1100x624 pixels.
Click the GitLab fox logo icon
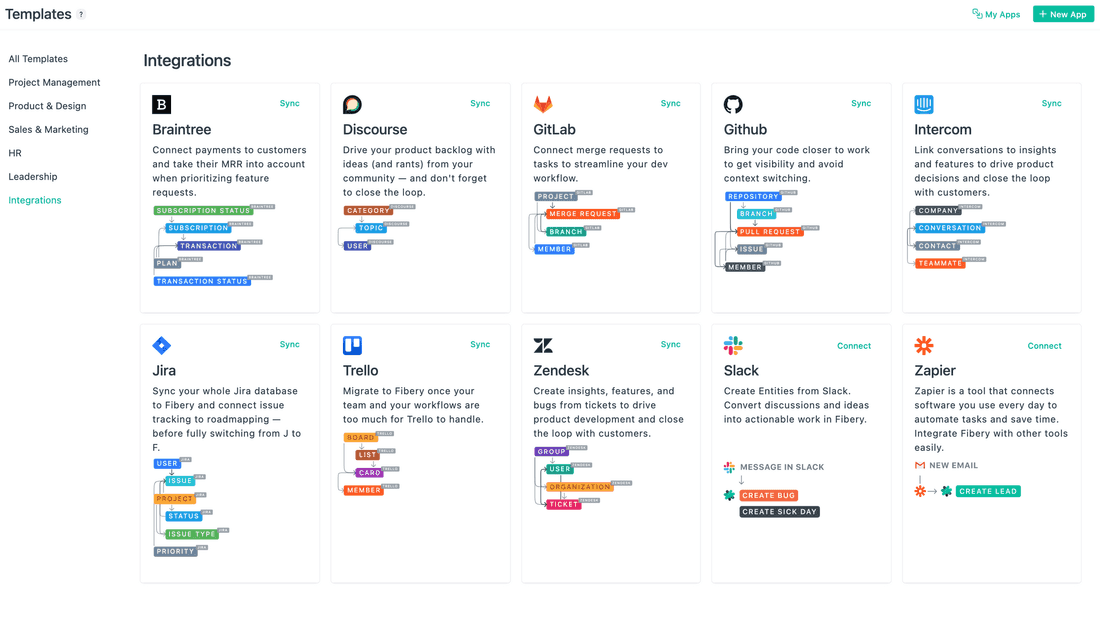click(x=543, y=104)
